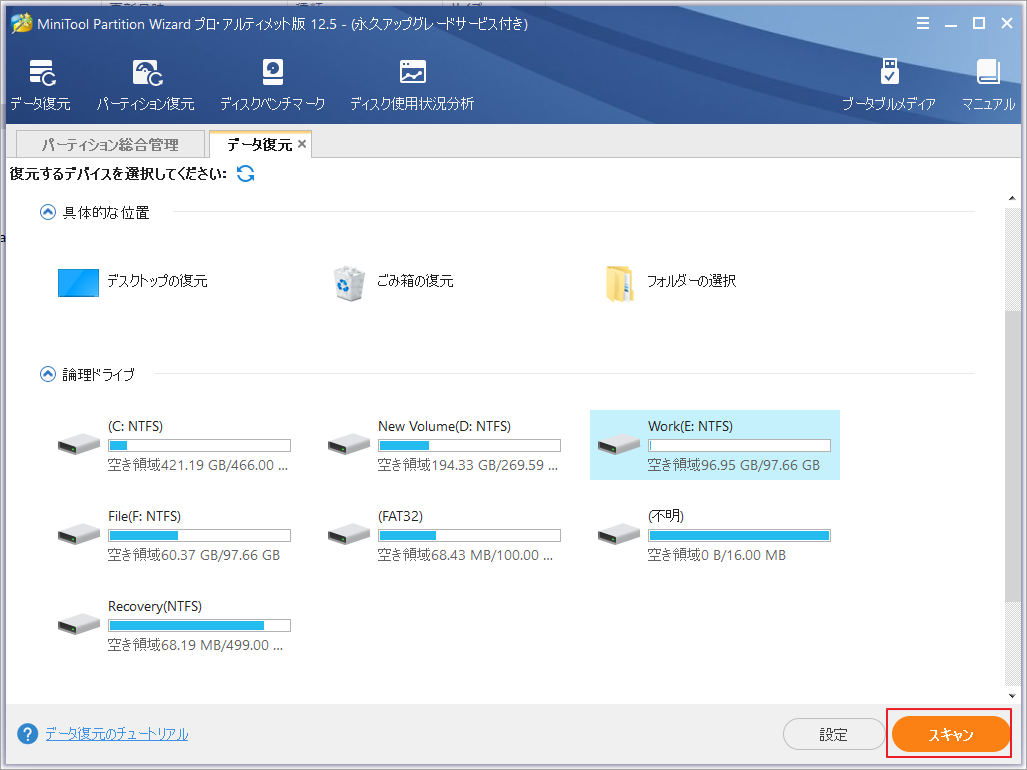
Task: Collapse the 論理ドライブ section
Action: coord(47,373)
